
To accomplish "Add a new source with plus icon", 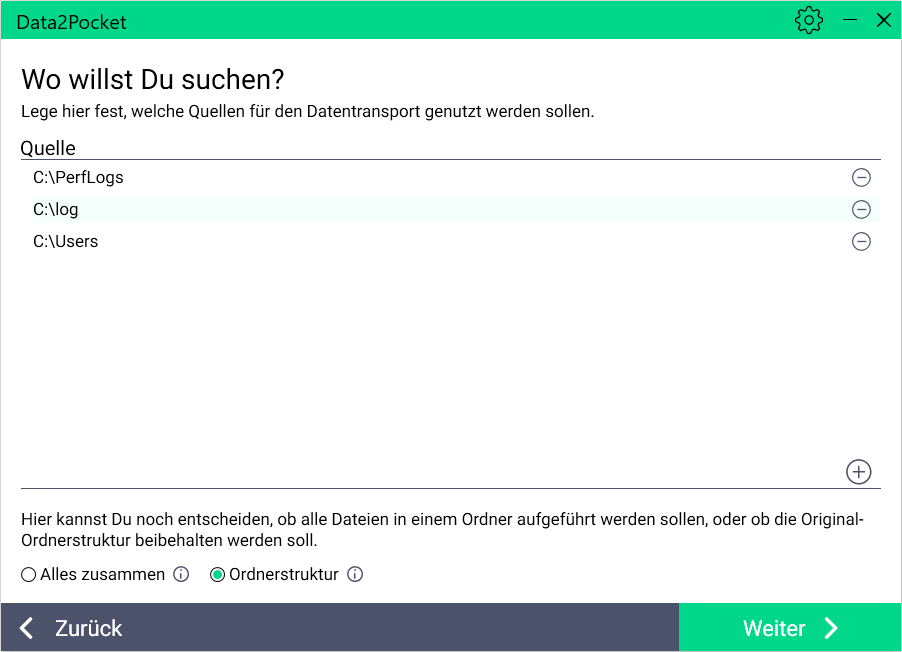I will tap(859, 472).
